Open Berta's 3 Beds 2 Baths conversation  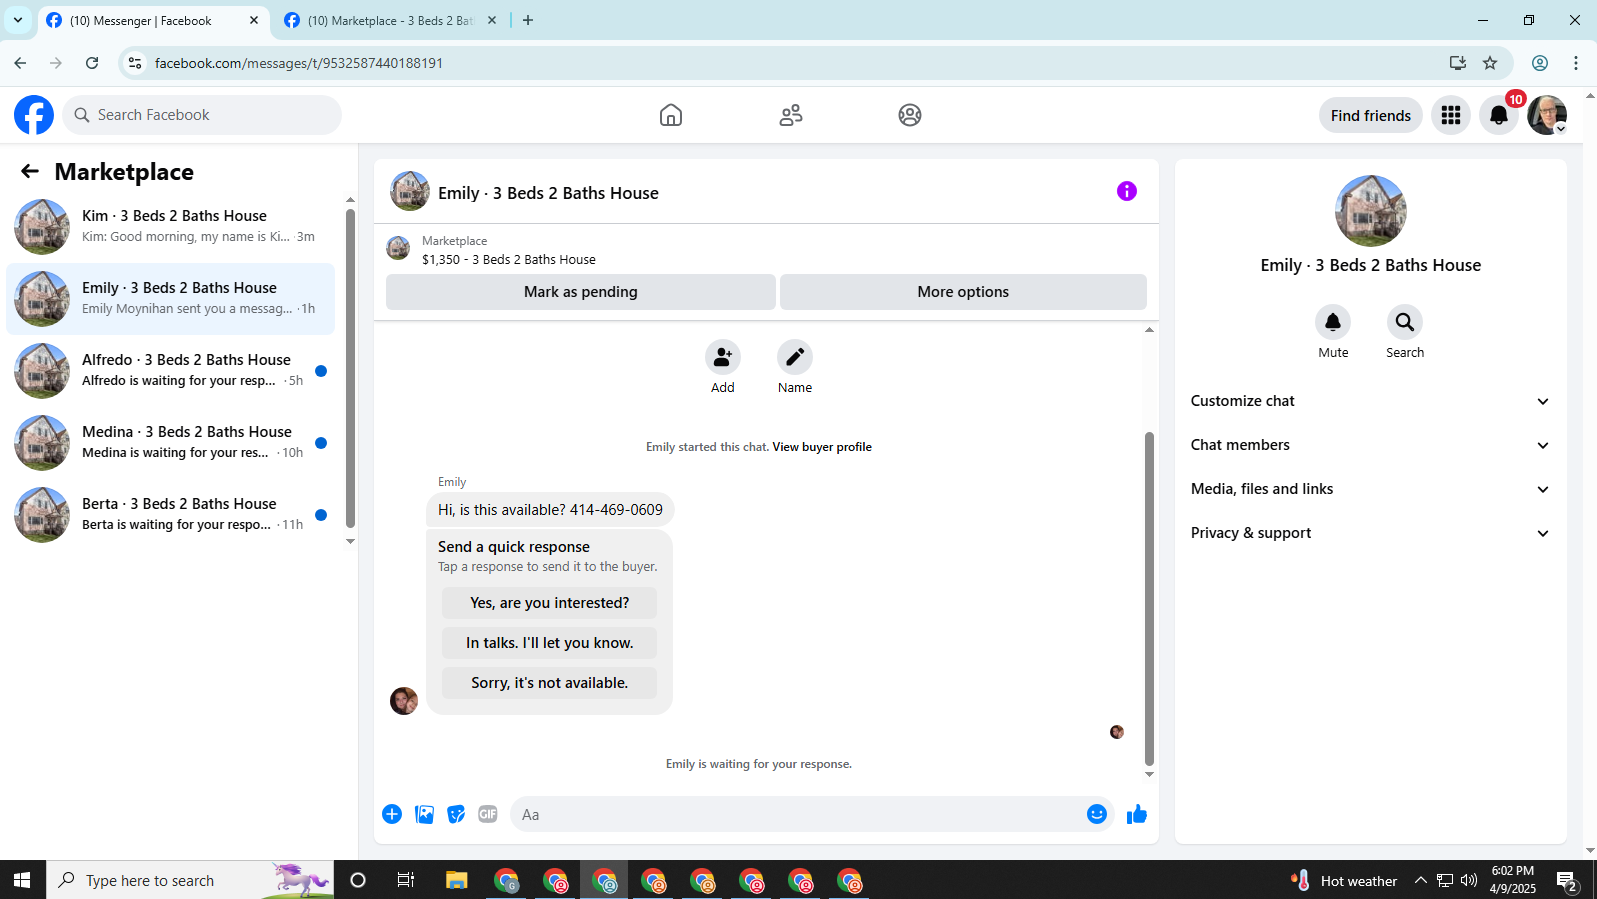coord(171,515)
